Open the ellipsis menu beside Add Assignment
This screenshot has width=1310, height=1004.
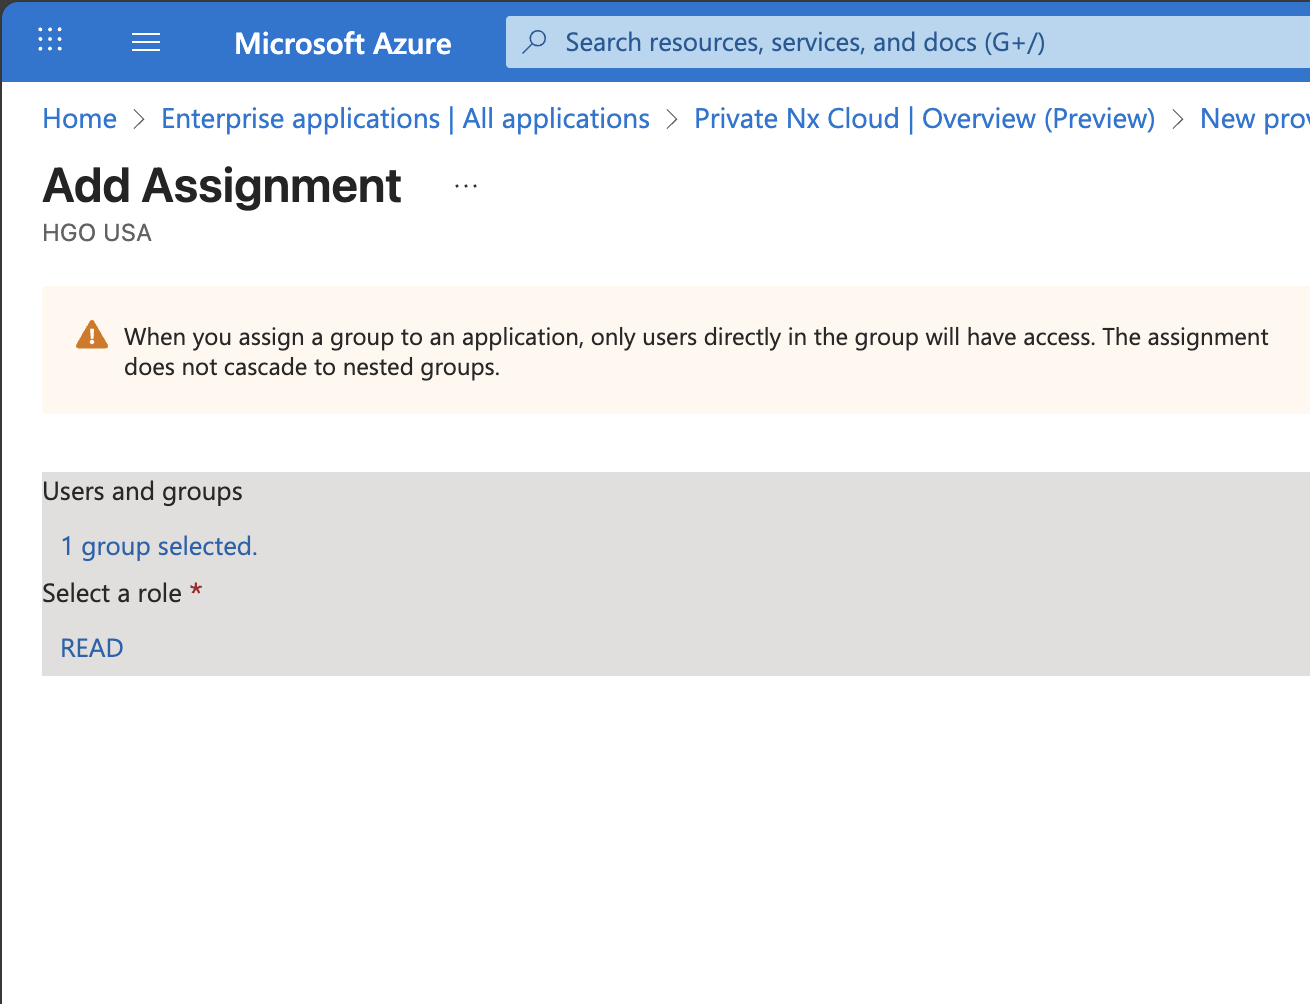coord(466,186)
